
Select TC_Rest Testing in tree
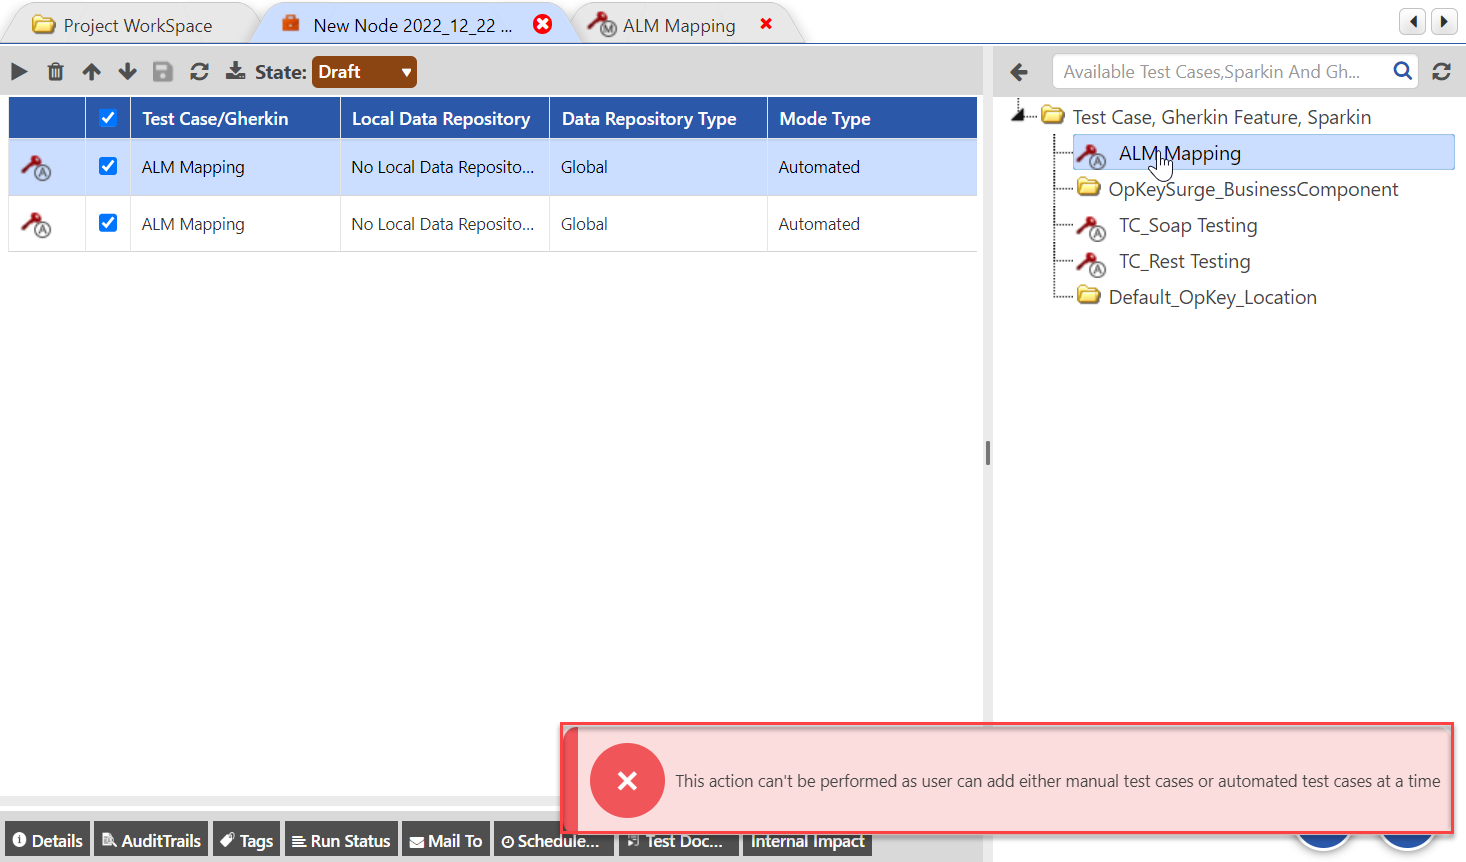[1184, 261]
